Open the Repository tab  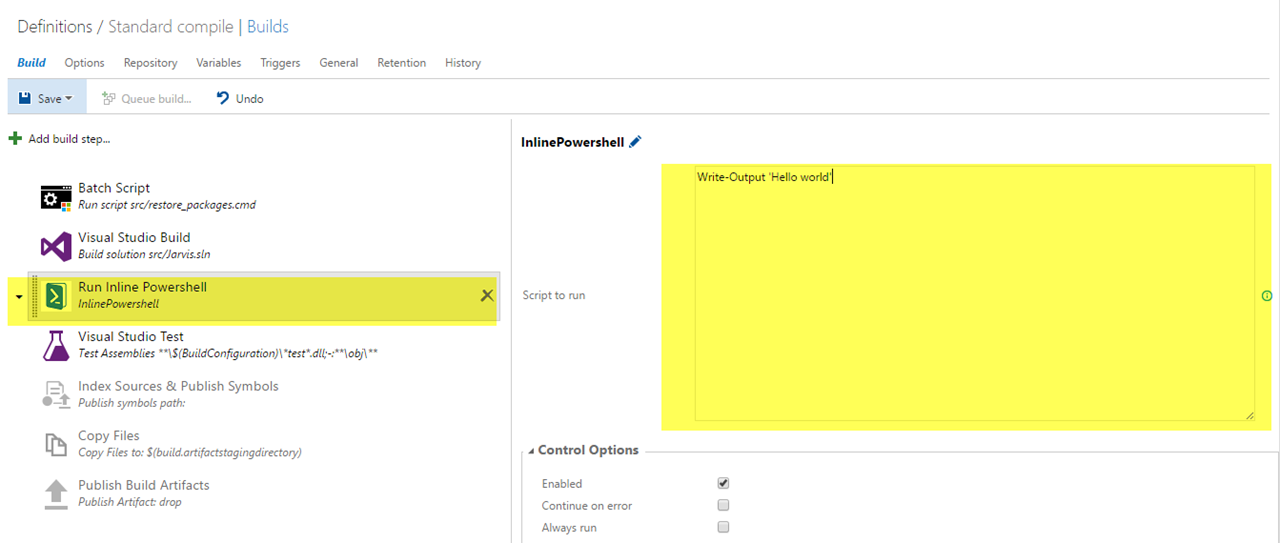pos(150,62)
